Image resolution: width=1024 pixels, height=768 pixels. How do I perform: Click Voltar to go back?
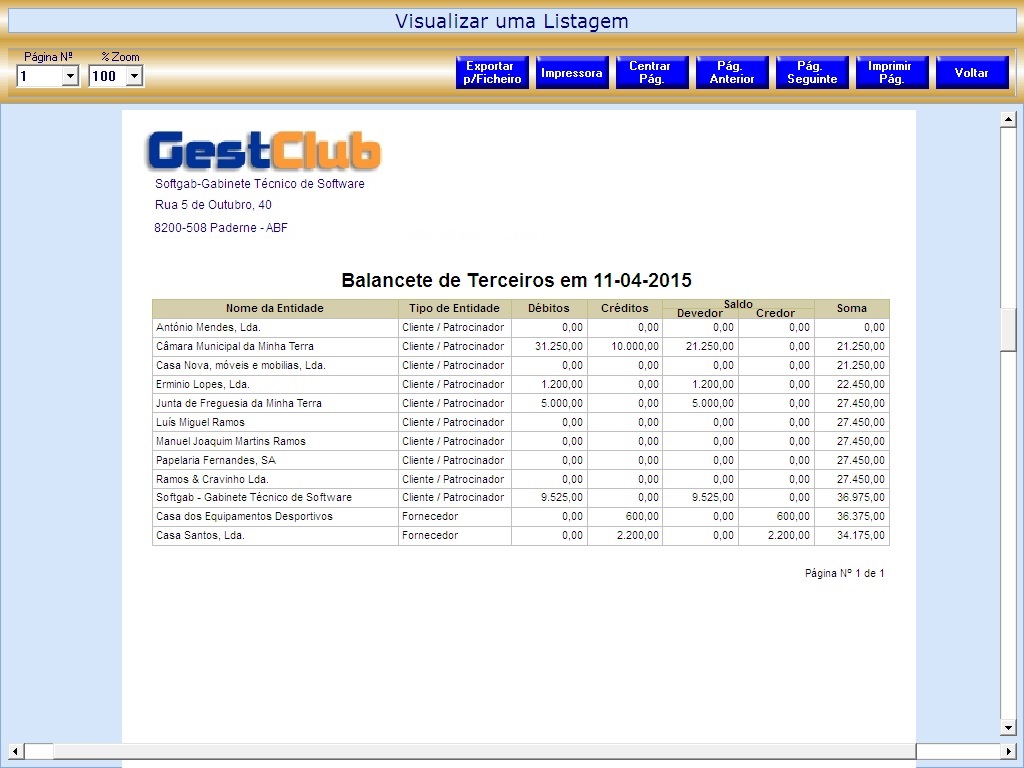(971, 73)
